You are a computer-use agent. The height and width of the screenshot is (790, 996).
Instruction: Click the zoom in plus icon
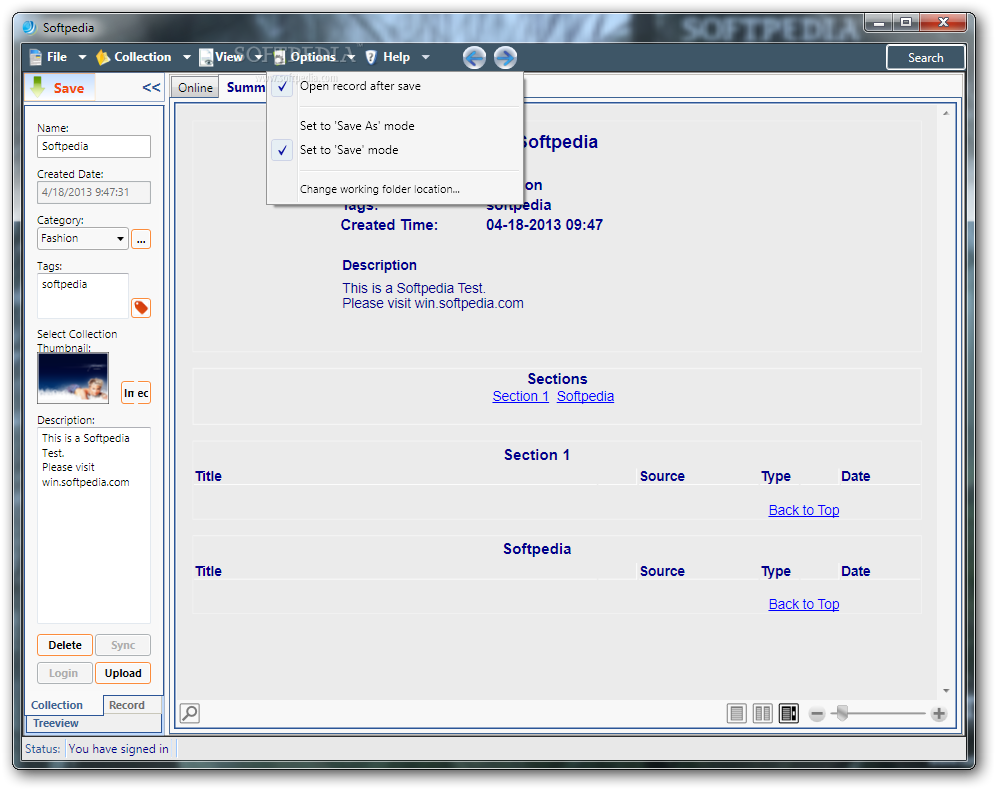tap(939, 714)
